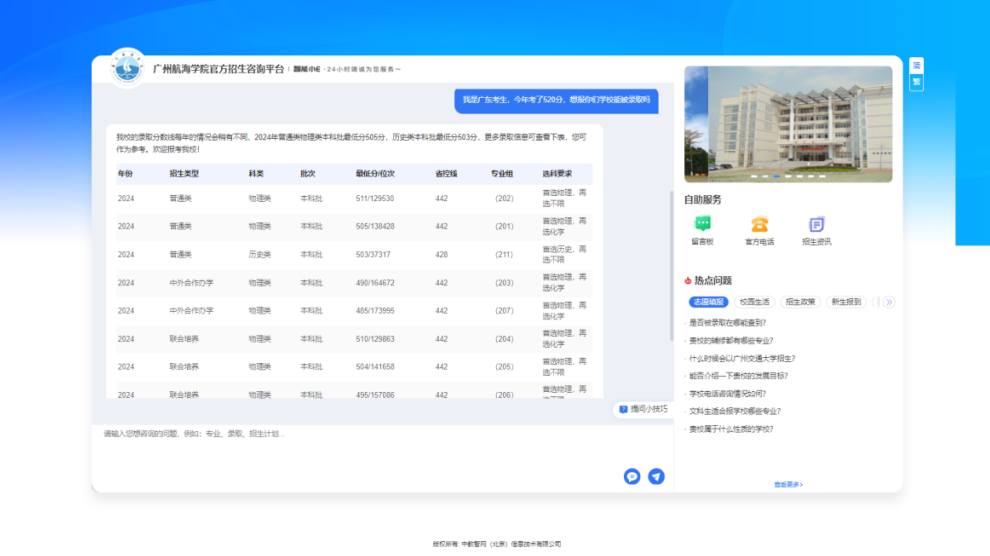
Task: Expand more categories with double-chevron arrow
Action: coord(888,301)
